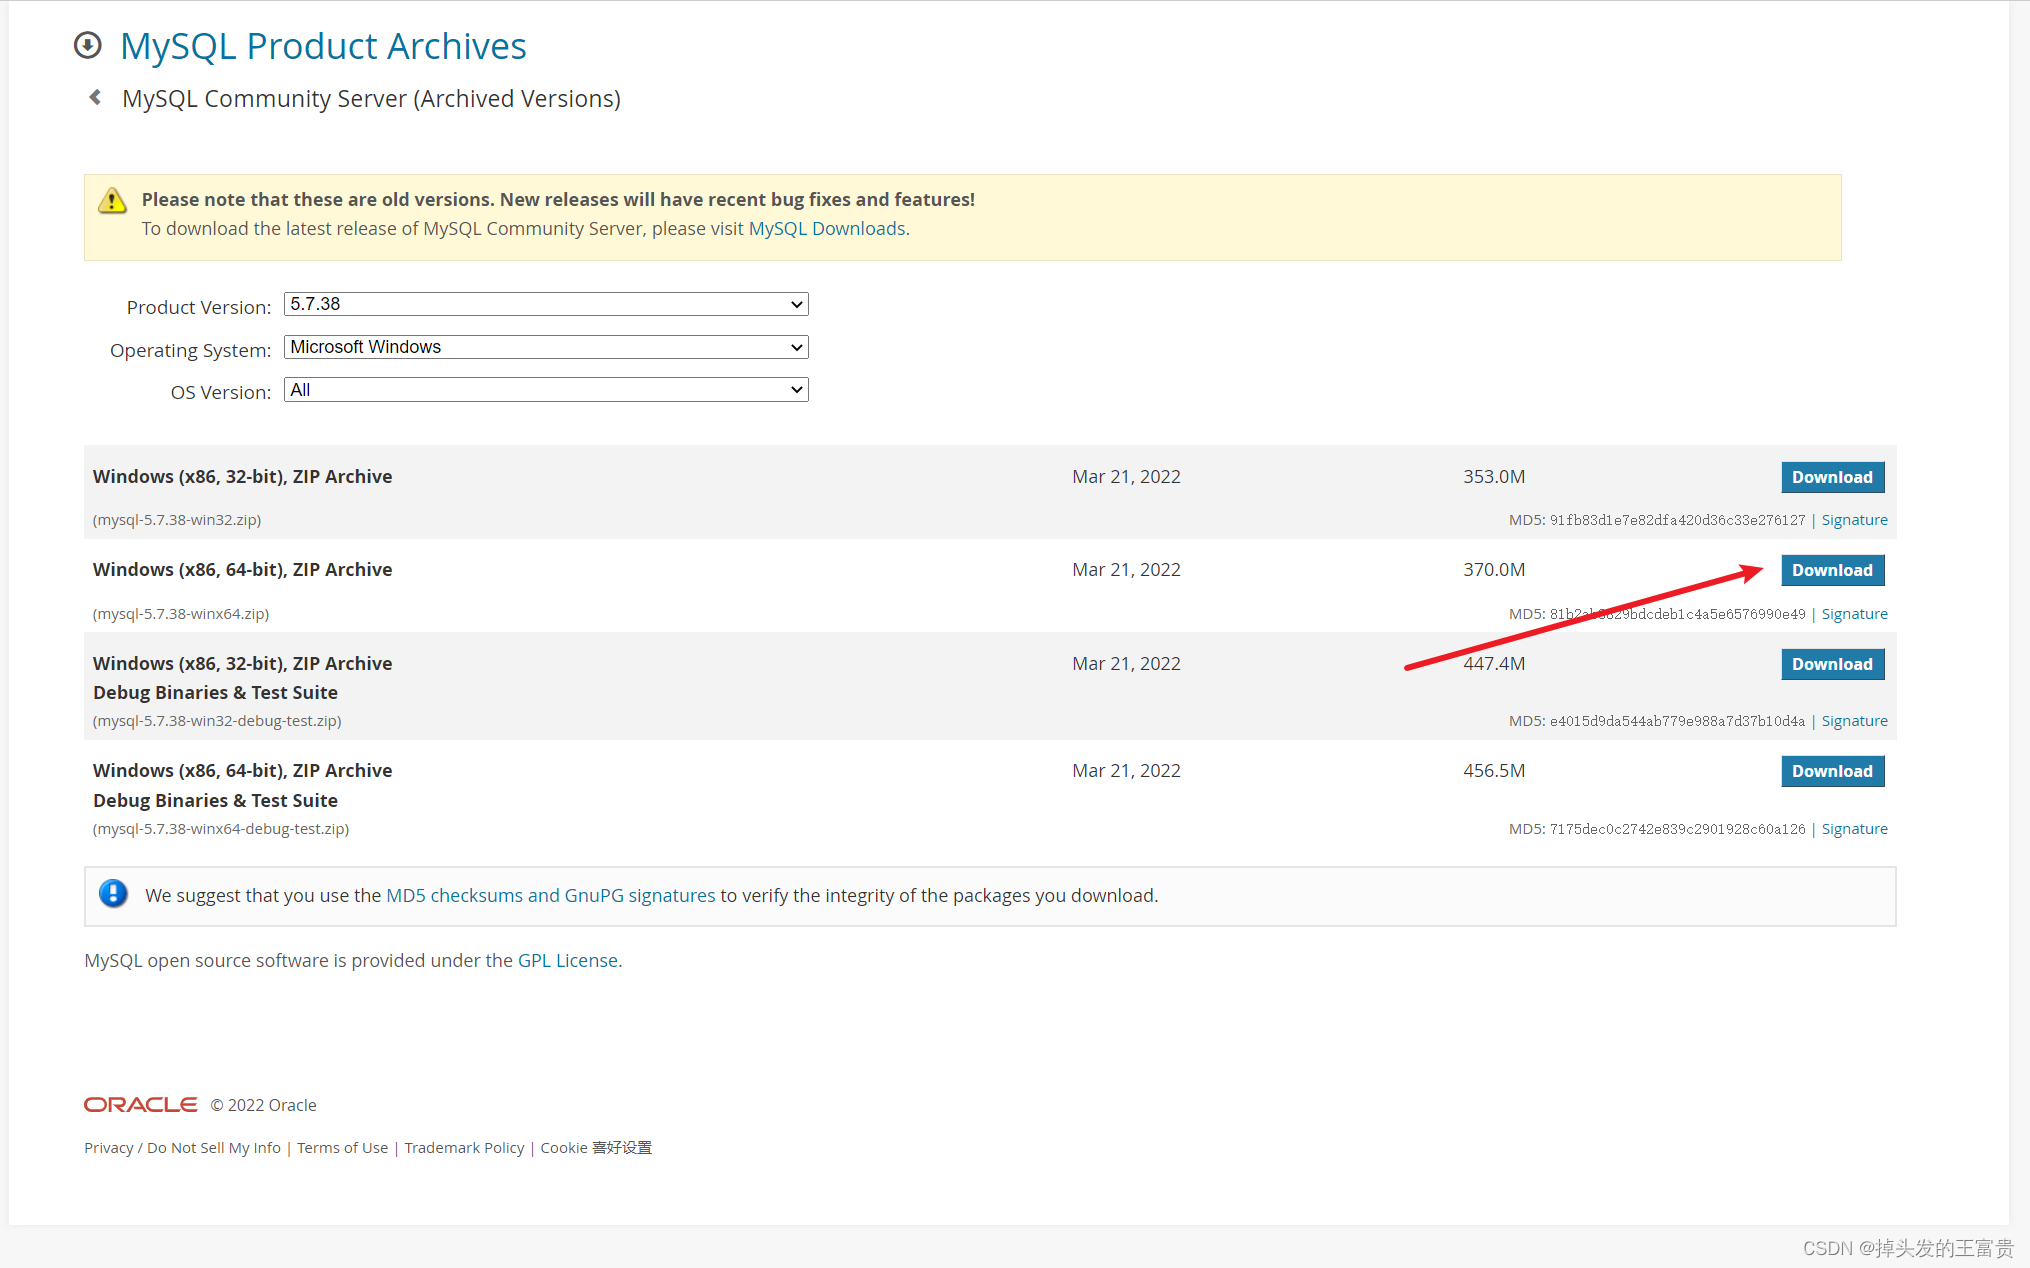Open the Terms of Use link
Viewport: 2030px width, 1268px height.
pyautogui.click(x=342, y=1147)
